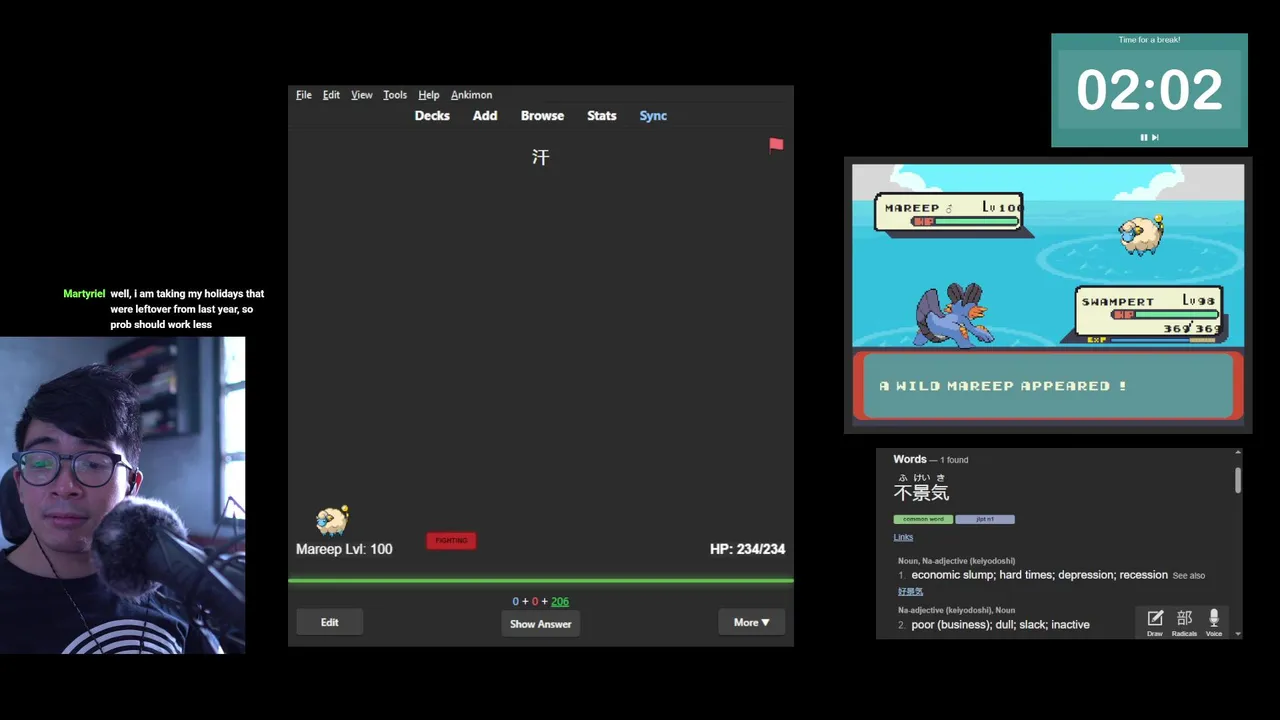This screenshot has width=1280, height=720.
Task: Click the kanji 汗 on the card
Action: coord(541,157)
